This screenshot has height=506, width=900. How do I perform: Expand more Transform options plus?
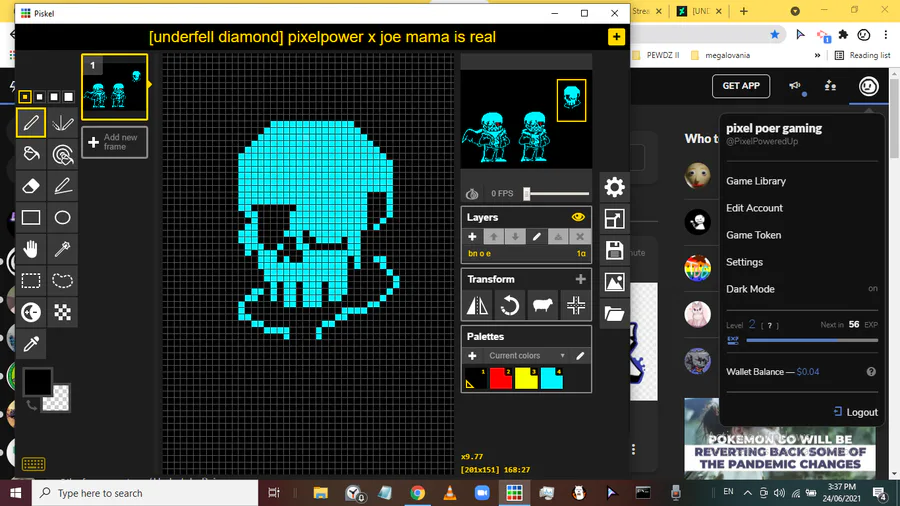point(580,279)
